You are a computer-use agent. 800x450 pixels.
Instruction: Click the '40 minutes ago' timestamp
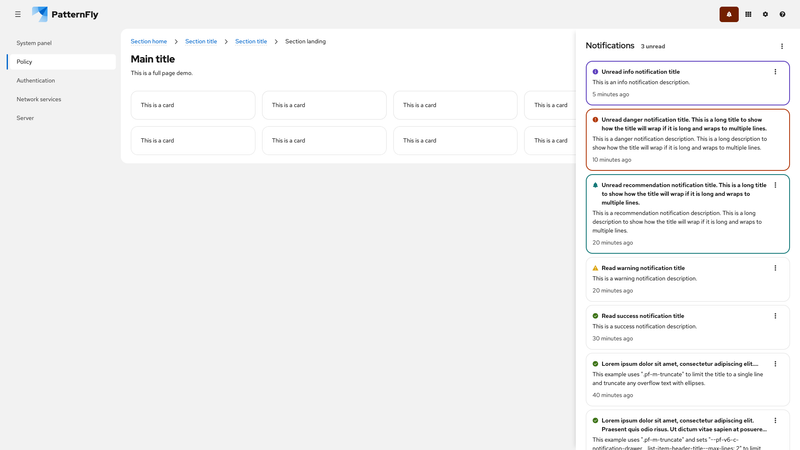(x=612, y=395)
